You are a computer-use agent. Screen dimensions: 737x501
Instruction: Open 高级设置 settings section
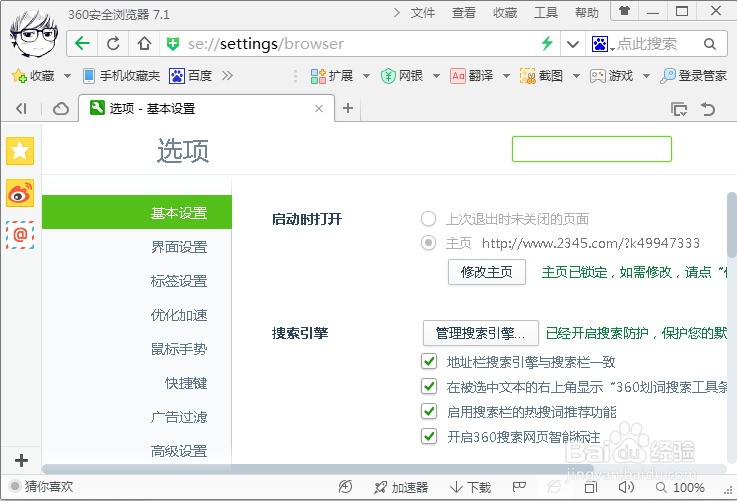(179, 451)
